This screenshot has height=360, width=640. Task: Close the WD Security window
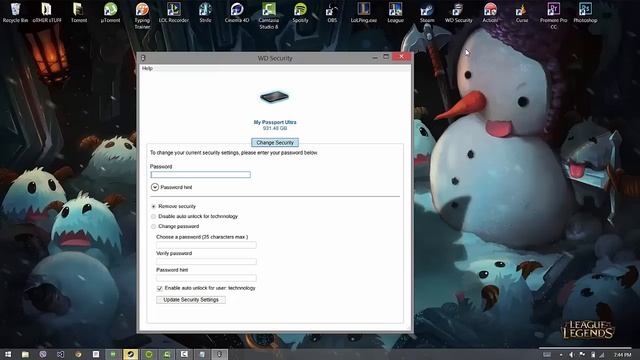402,57
